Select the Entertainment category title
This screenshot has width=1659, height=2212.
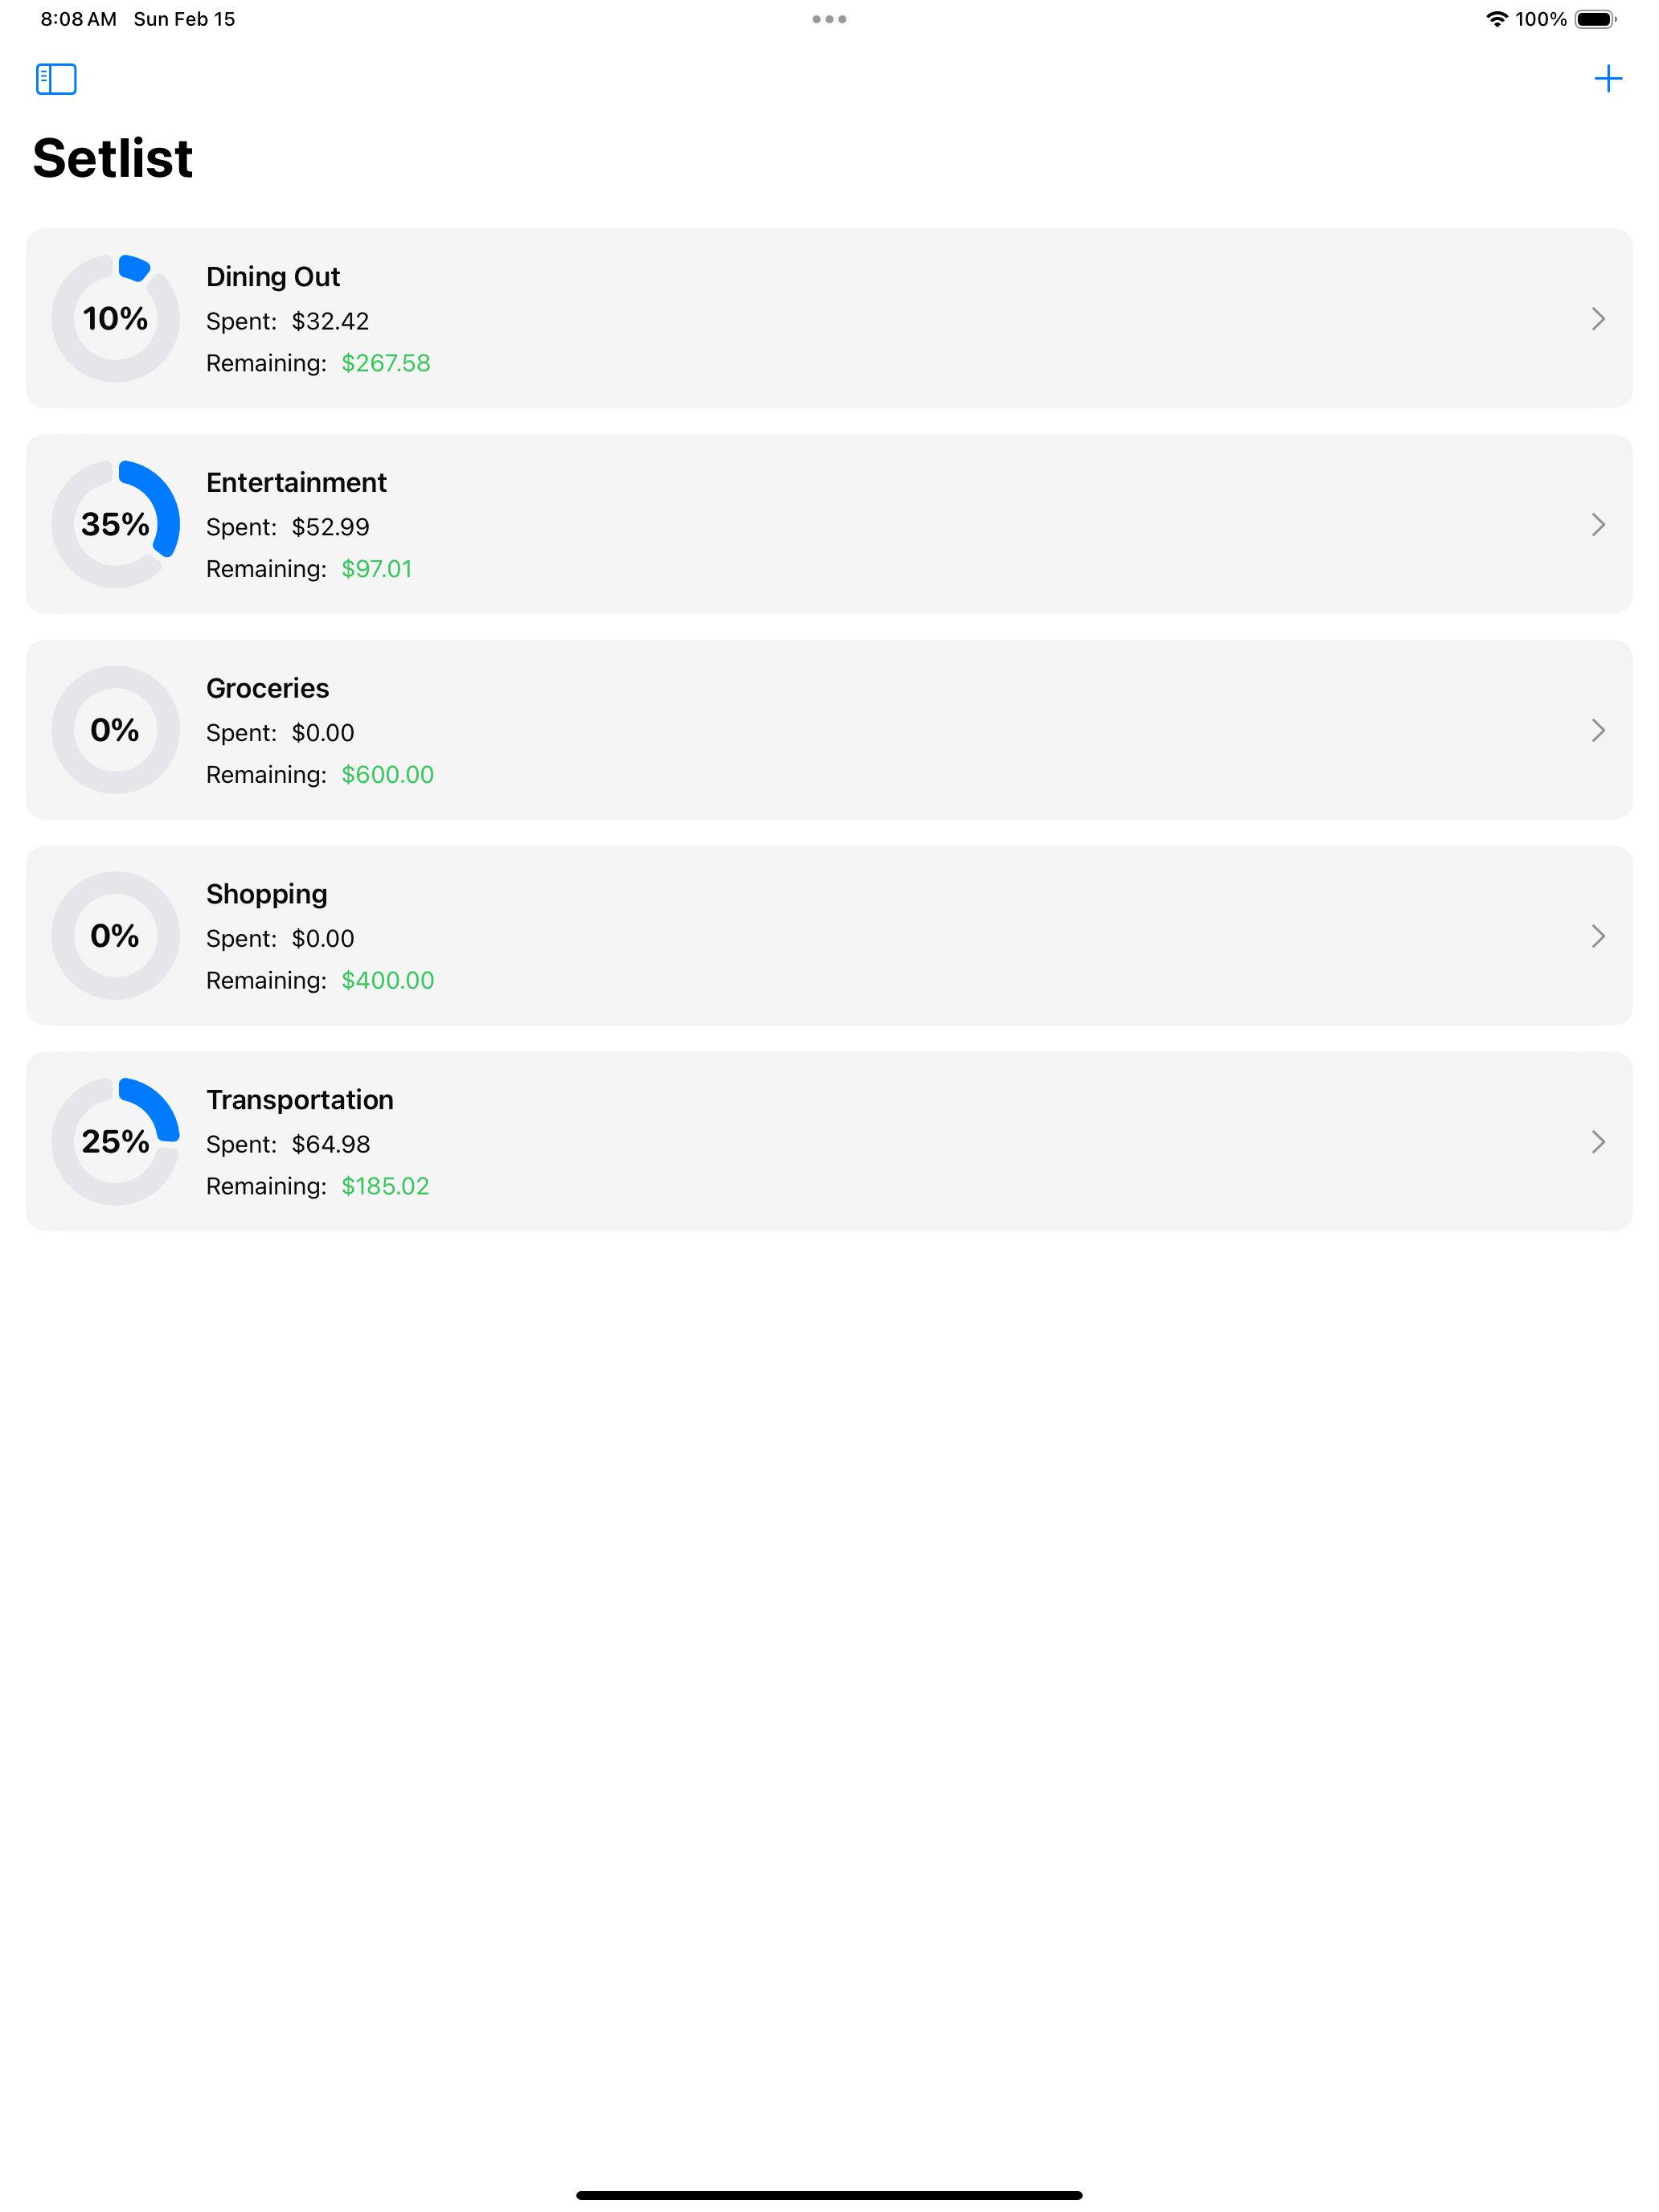pos(296,483)
